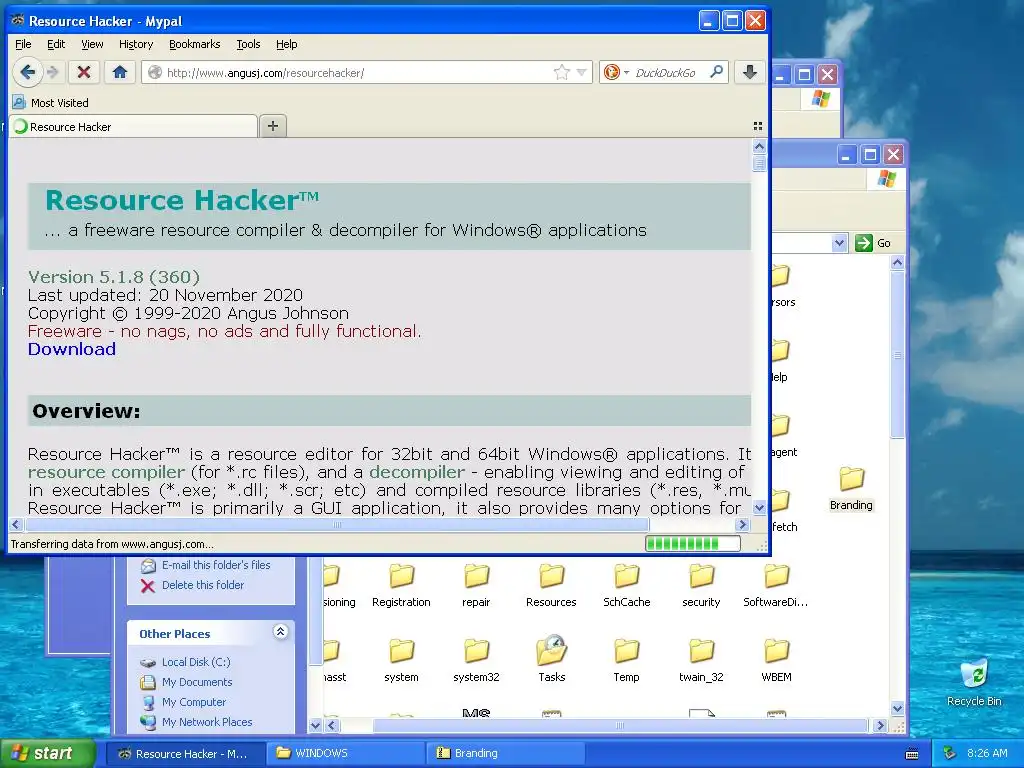Image resolution: width=1024 pixels, height=768 pixels.
Task: Select the Resource Hacker tab
Action: [x=133, y=126]
